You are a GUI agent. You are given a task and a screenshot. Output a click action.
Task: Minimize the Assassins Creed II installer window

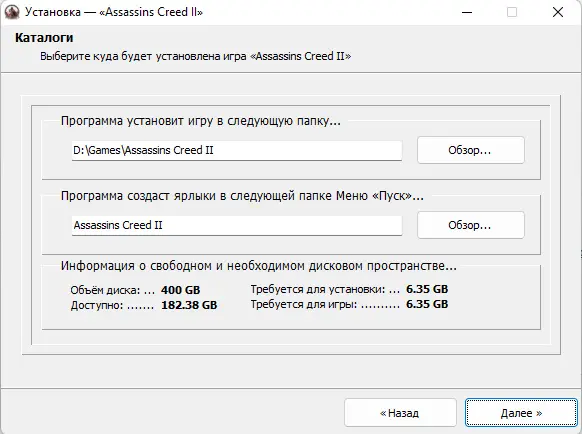(x=467, y=12)
